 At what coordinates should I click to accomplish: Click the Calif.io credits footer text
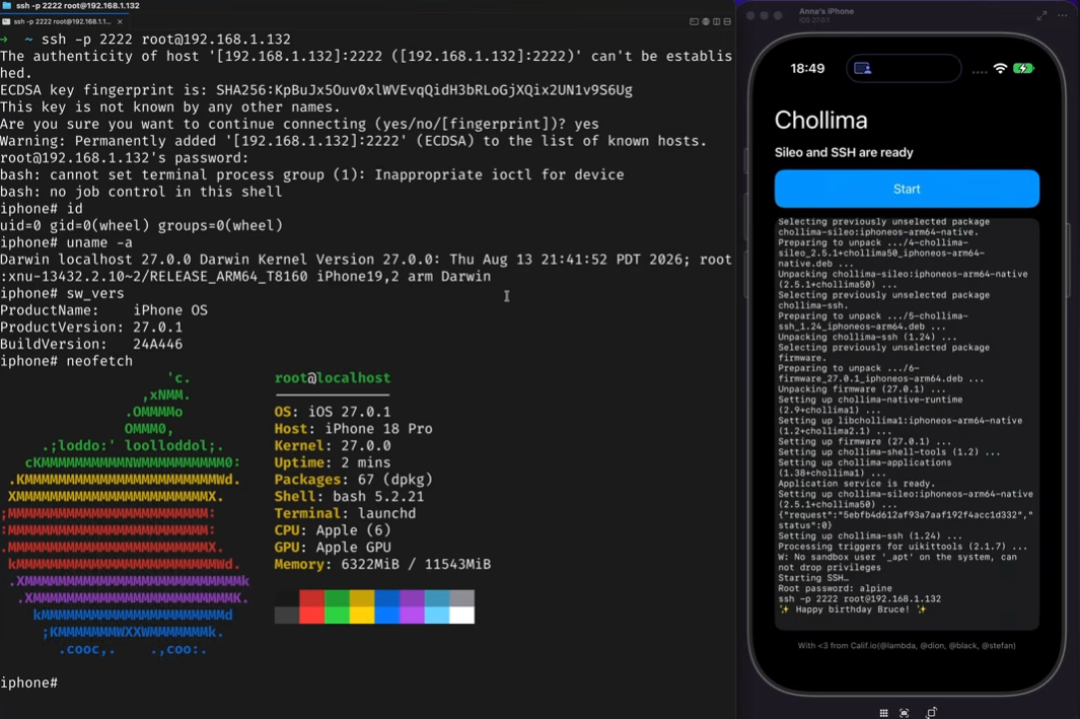tap(906, 645)
